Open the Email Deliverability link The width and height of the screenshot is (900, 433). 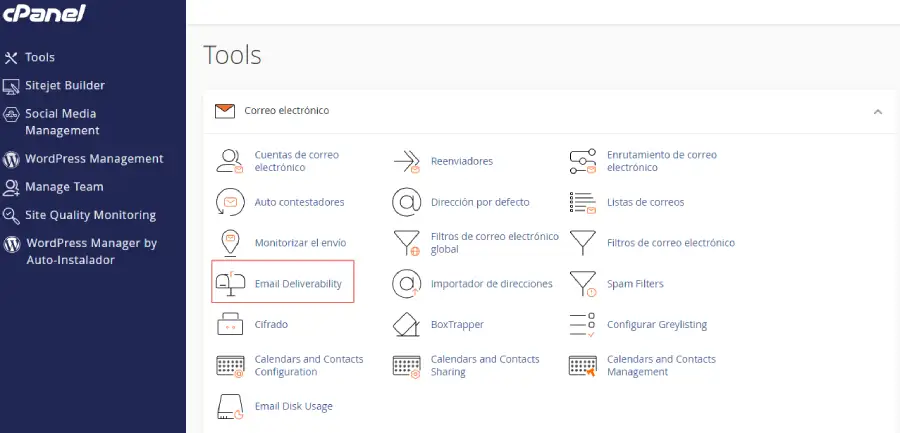[x=298, y=284]
